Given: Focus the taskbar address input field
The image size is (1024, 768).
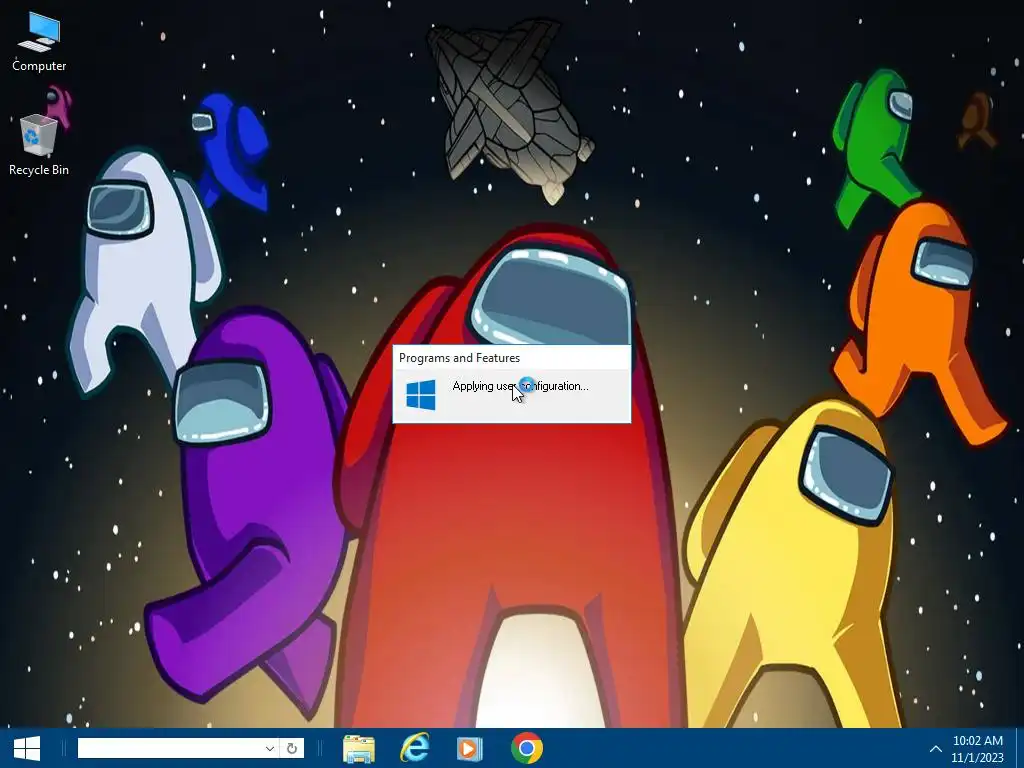Looking at the screenshot, I should pyautogui.click(x=170, y=748).
